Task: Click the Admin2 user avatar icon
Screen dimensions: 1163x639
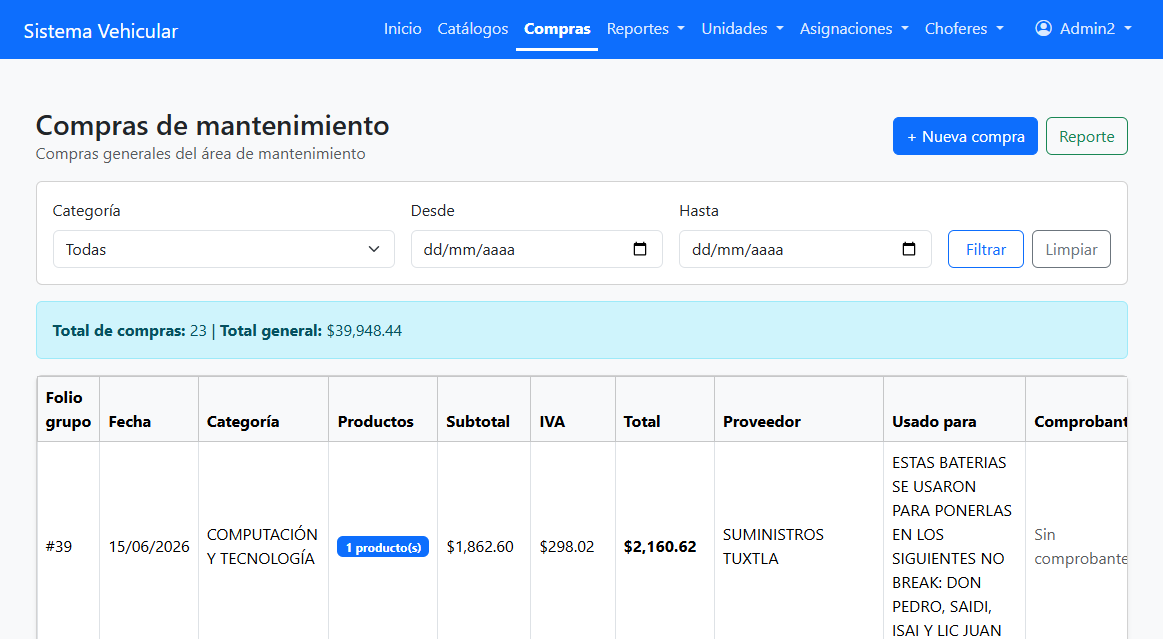Action: [x=1043, y=28]
